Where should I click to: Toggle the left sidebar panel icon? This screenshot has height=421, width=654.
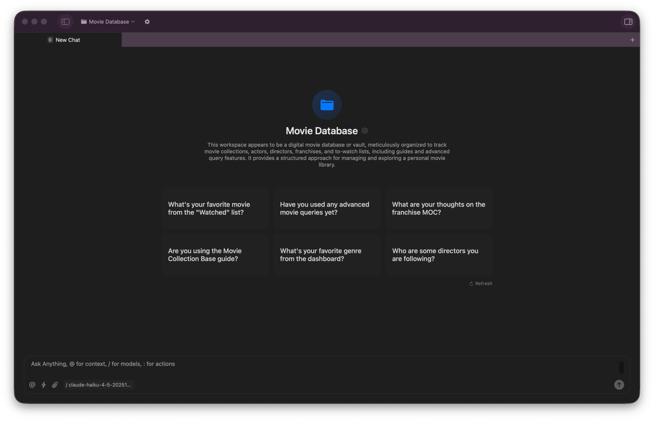point(65,22)
